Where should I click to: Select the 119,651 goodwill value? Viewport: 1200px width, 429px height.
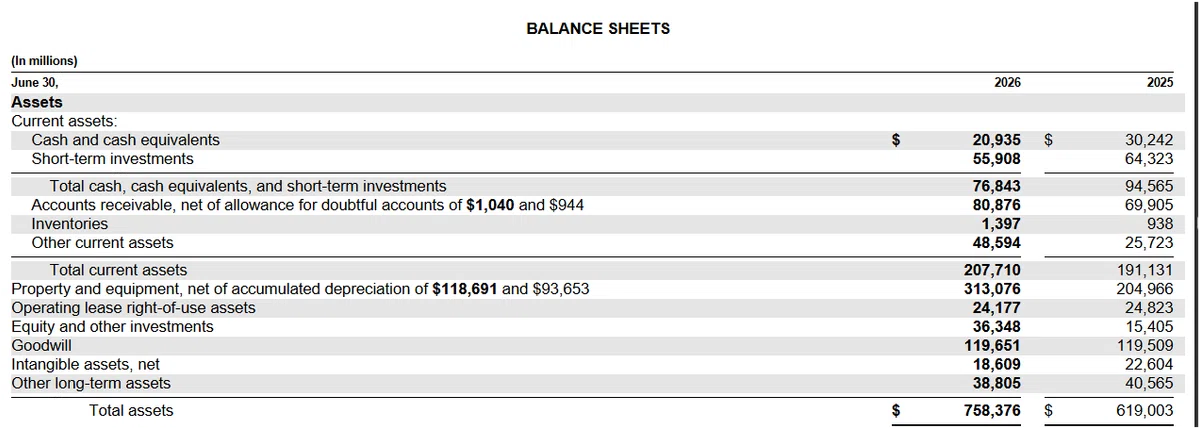pyautogui.click(x=992, y=346)
